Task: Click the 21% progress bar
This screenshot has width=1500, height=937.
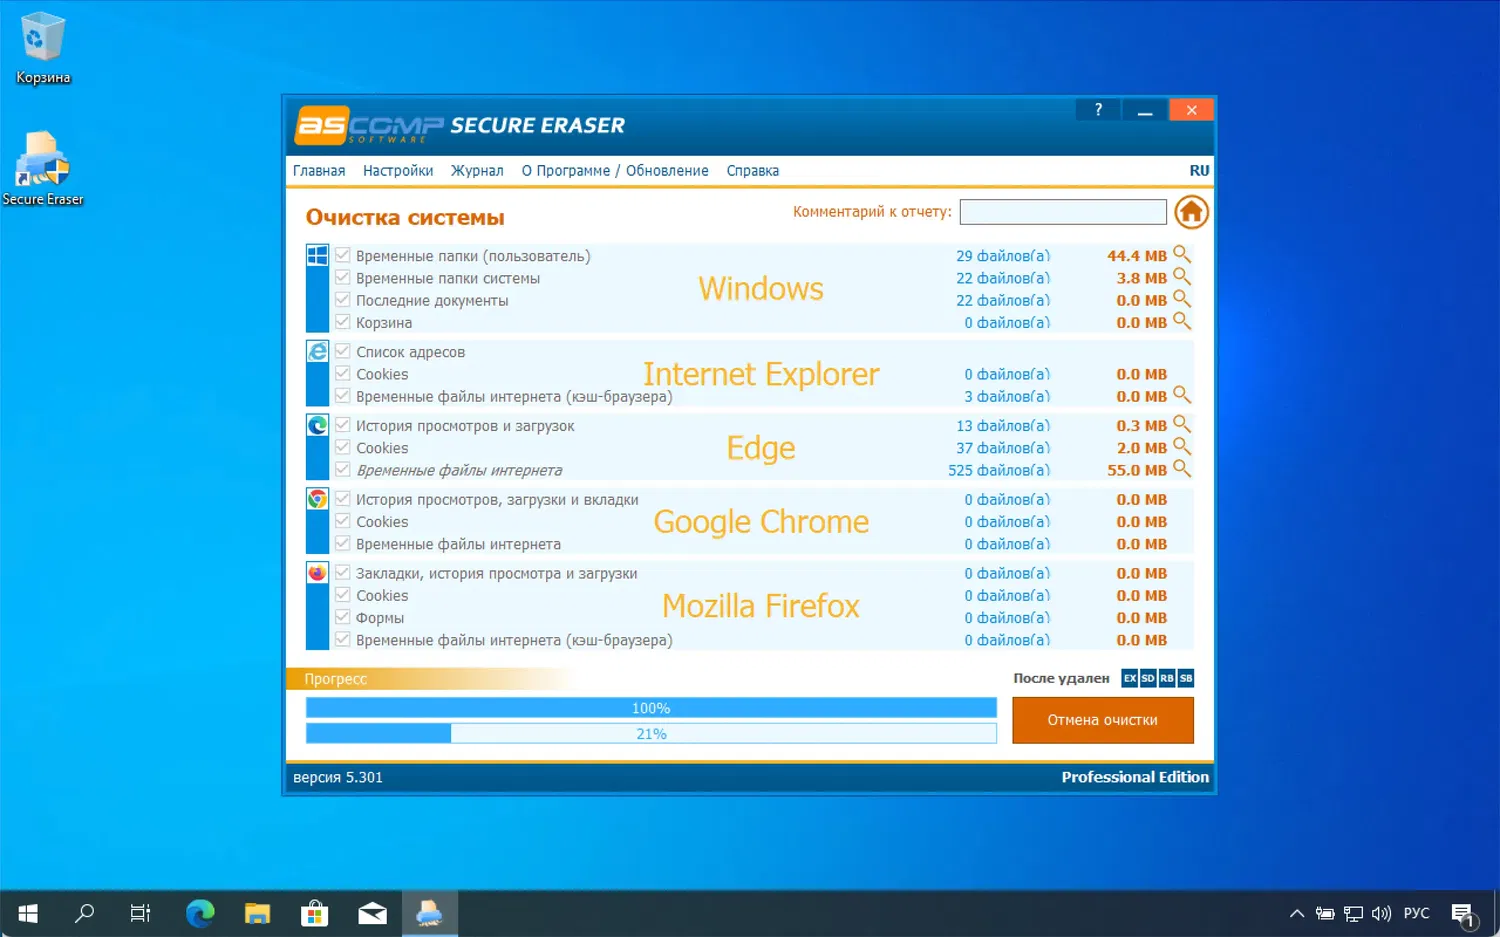Action: click(650, 733)
